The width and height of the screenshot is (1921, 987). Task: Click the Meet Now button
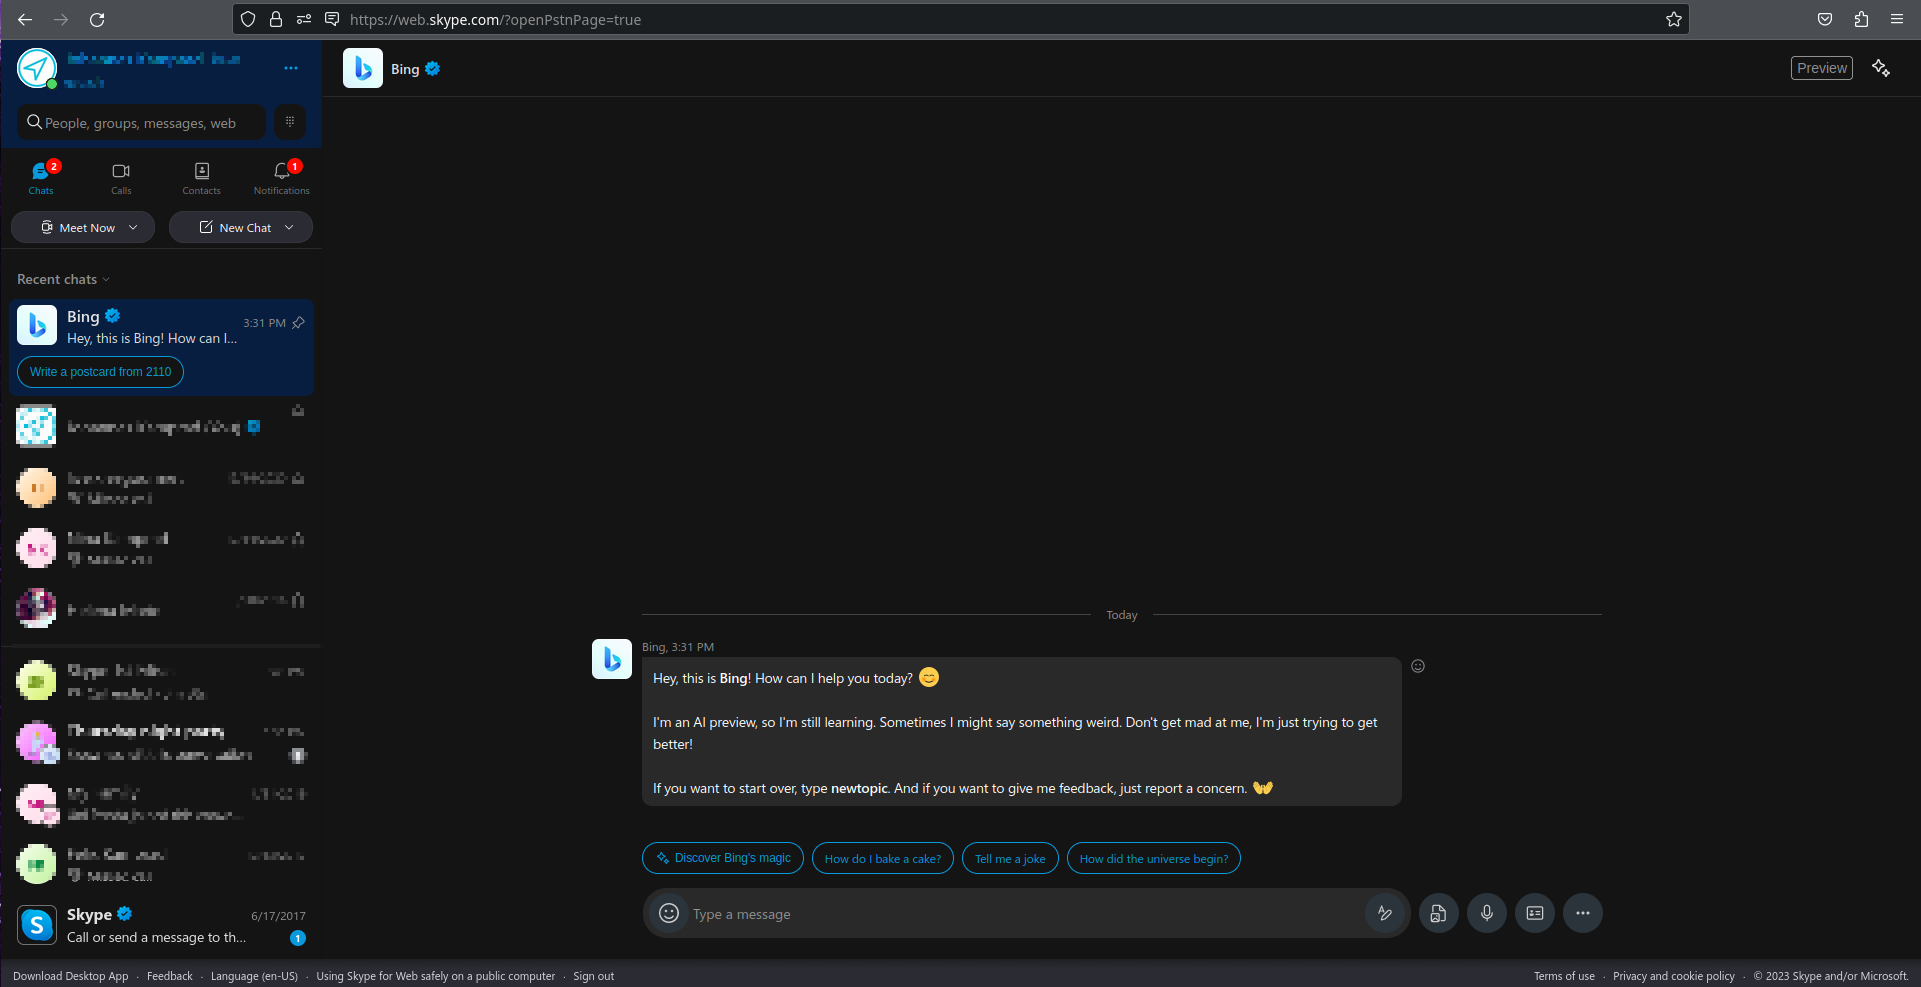click(83, 227)
